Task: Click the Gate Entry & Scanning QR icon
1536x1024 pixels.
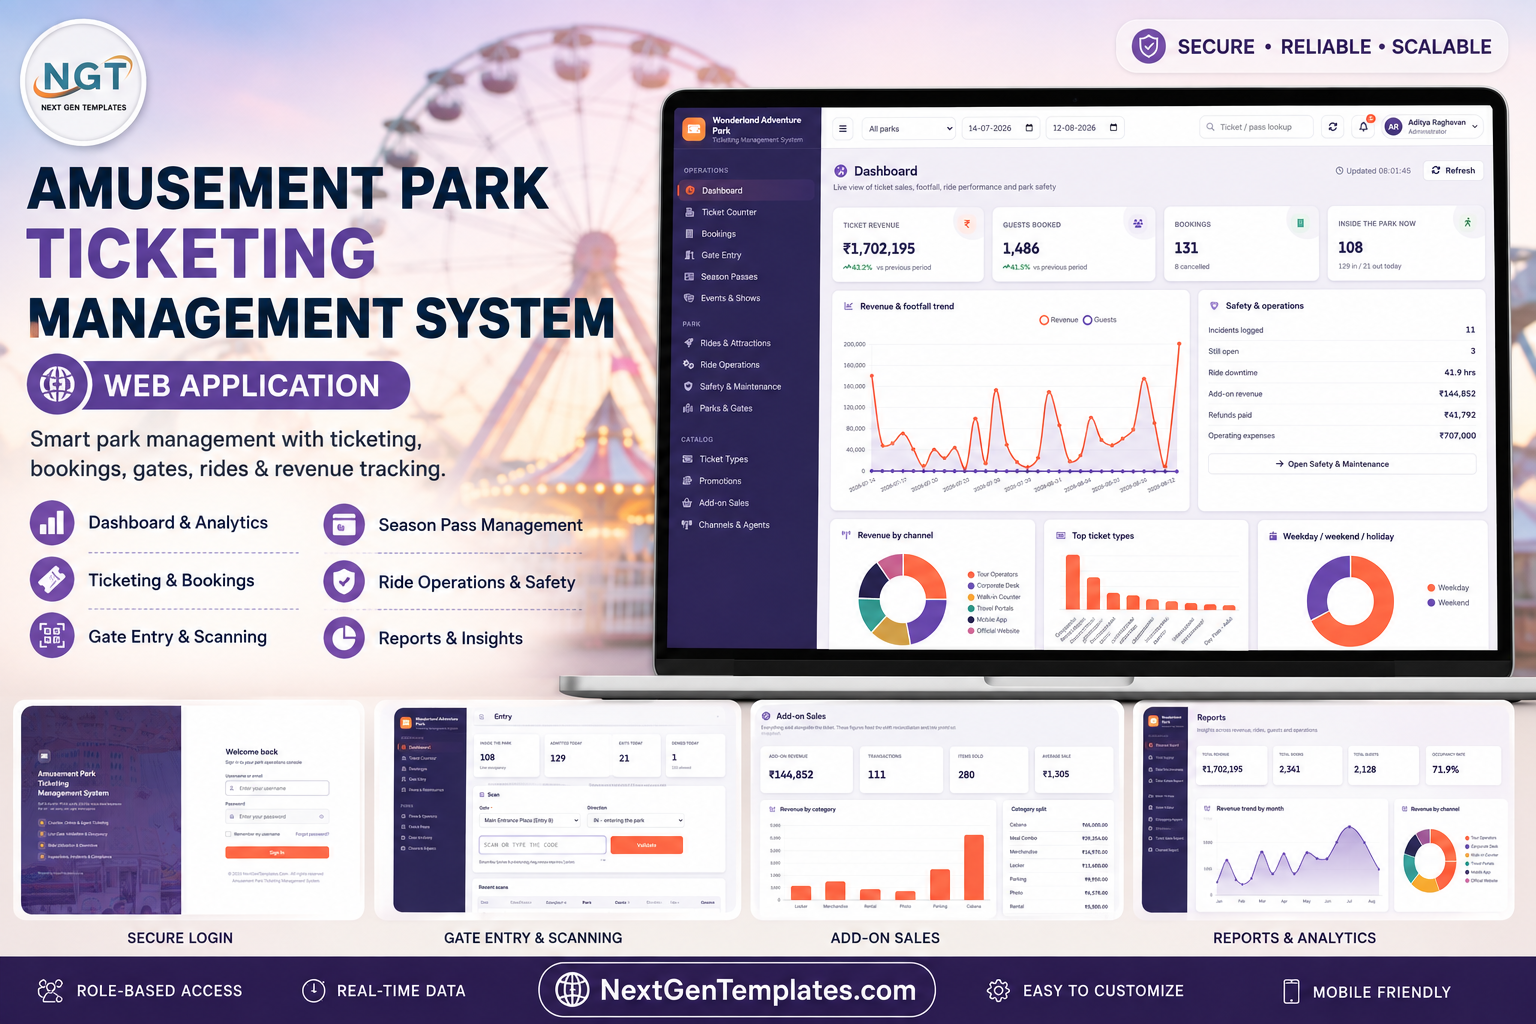Action: [x=52, y=636]
